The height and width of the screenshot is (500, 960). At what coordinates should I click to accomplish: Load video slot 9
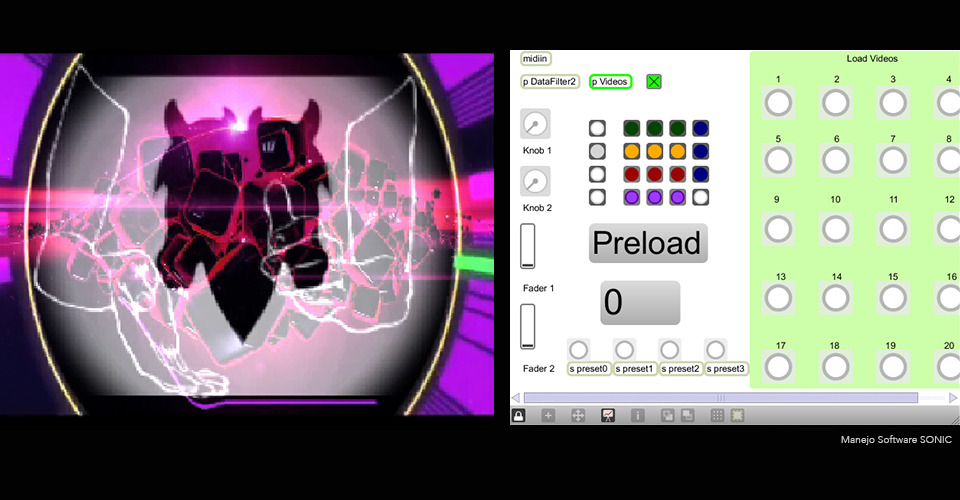[x=778, y=229]
